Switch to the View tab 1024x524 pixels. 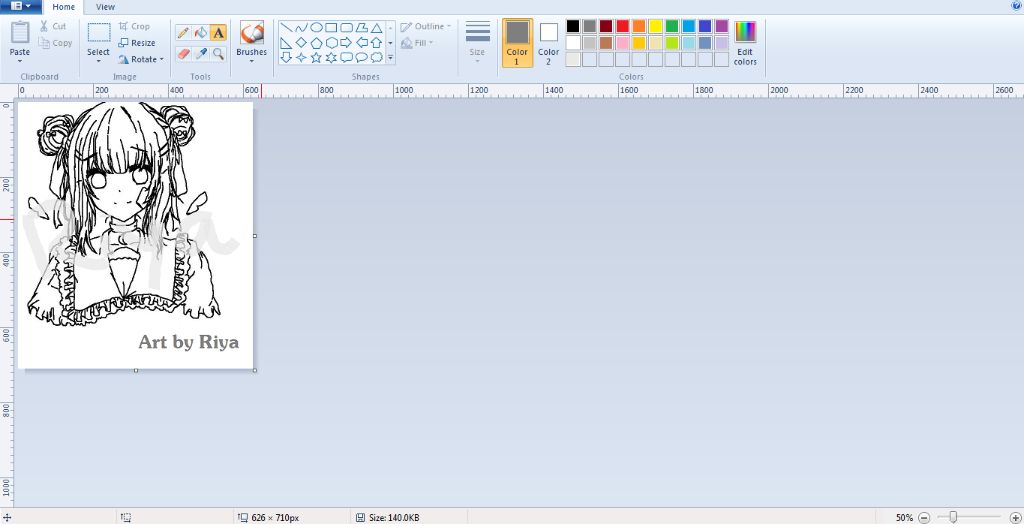(x=105, y=7)
